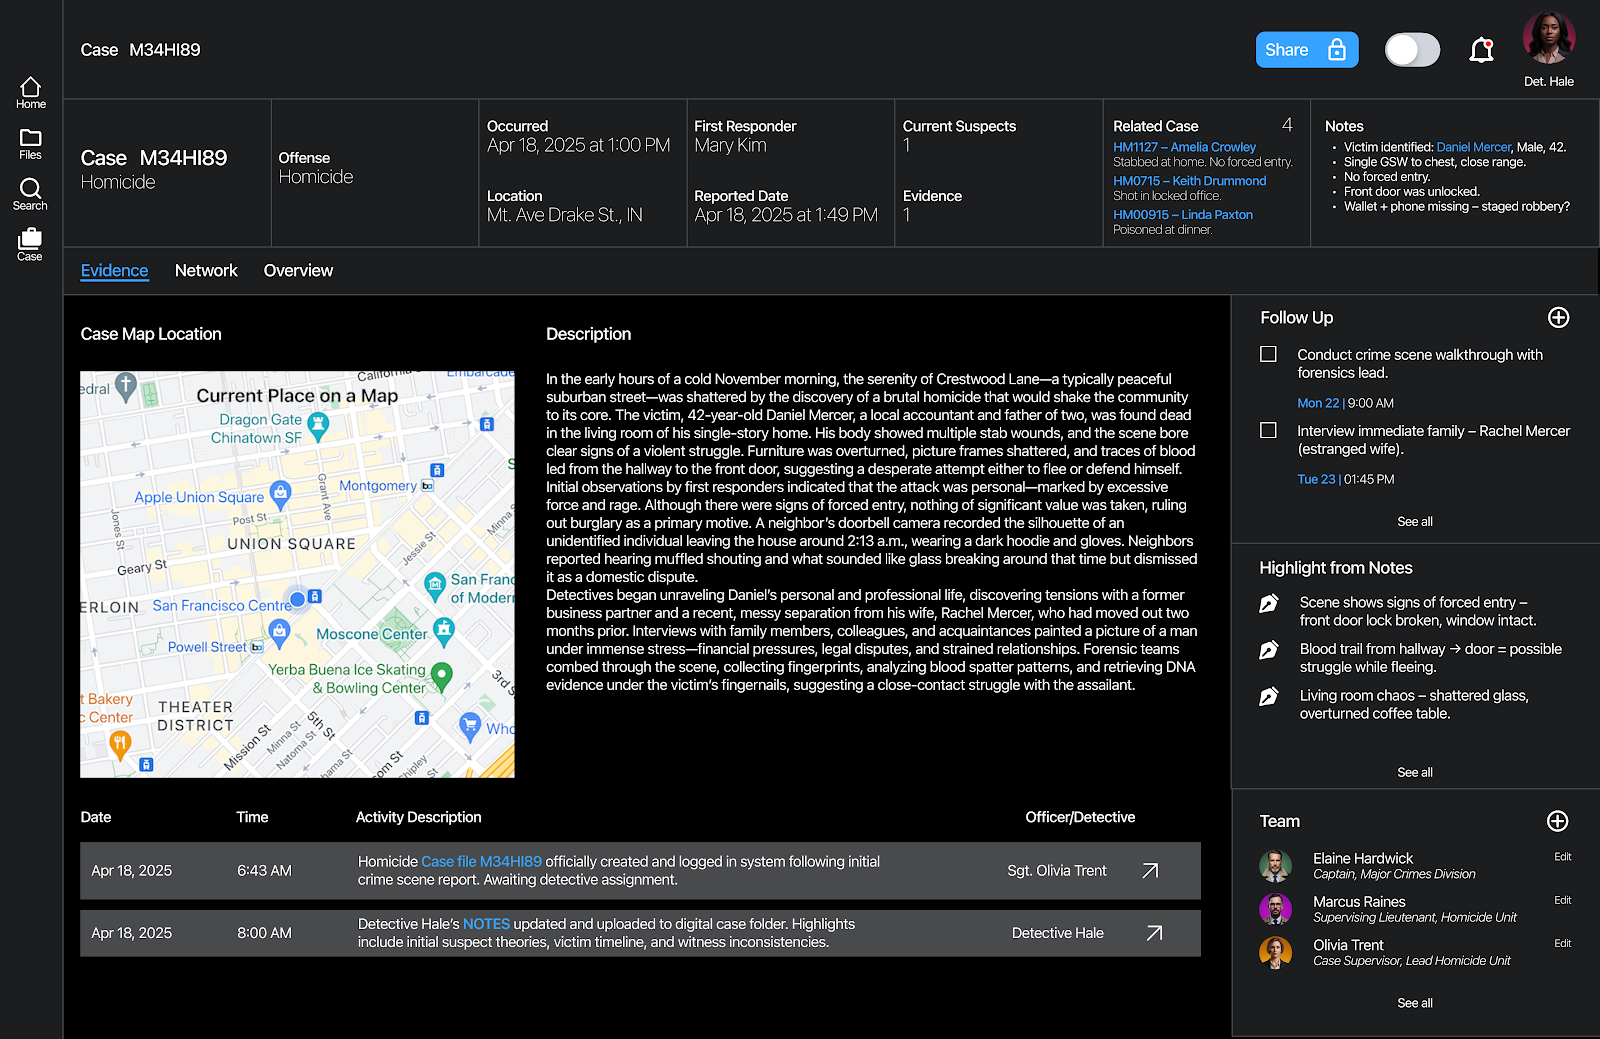Viewport: 1600px width, 1039px height.
Task: Click the forced entry highlight pen icon
Action: tap(1269, 603)
